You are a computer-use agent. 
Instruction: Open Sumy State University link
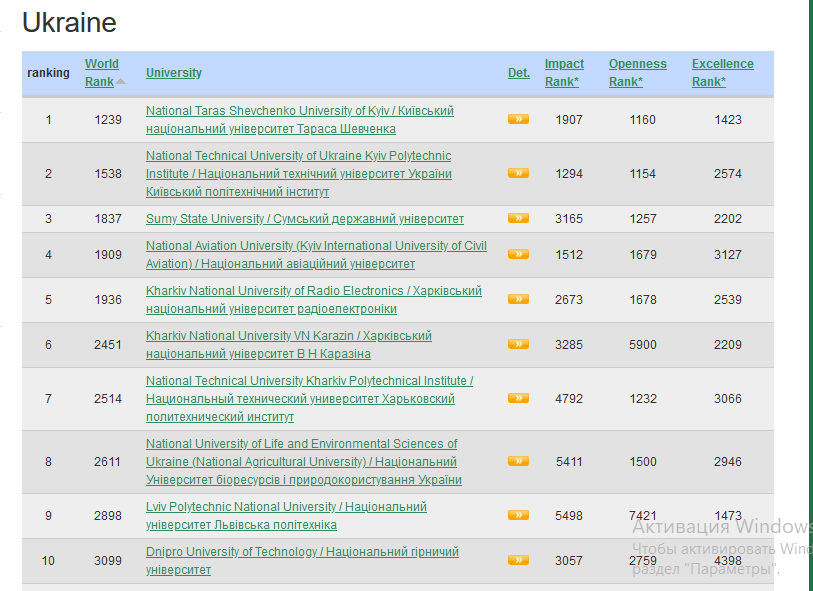(x=304, y=219)
